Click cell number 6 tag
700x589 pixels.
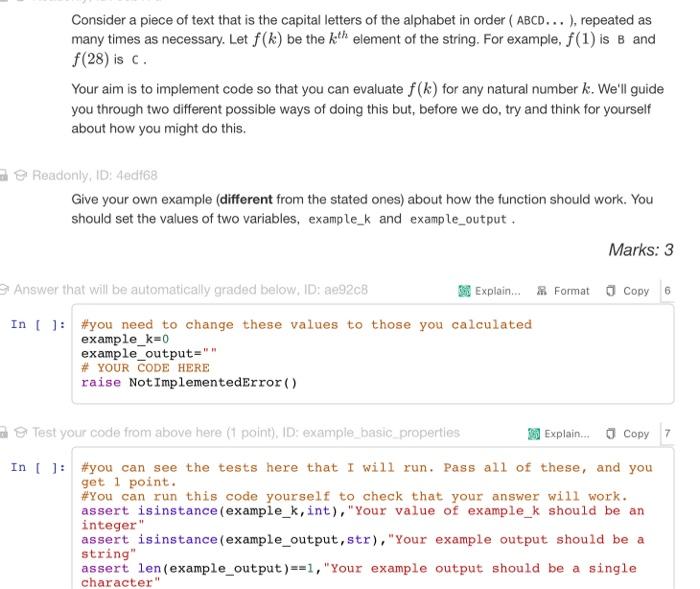coord(667,291)
